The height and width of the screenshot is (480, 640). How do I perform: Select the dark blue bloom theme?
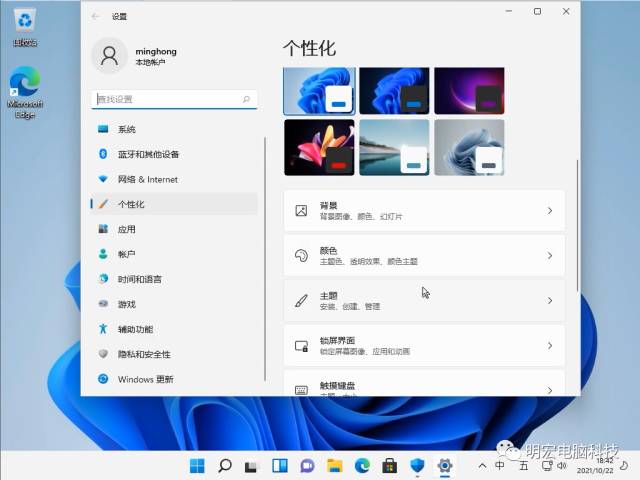click(x=394, y=91)
